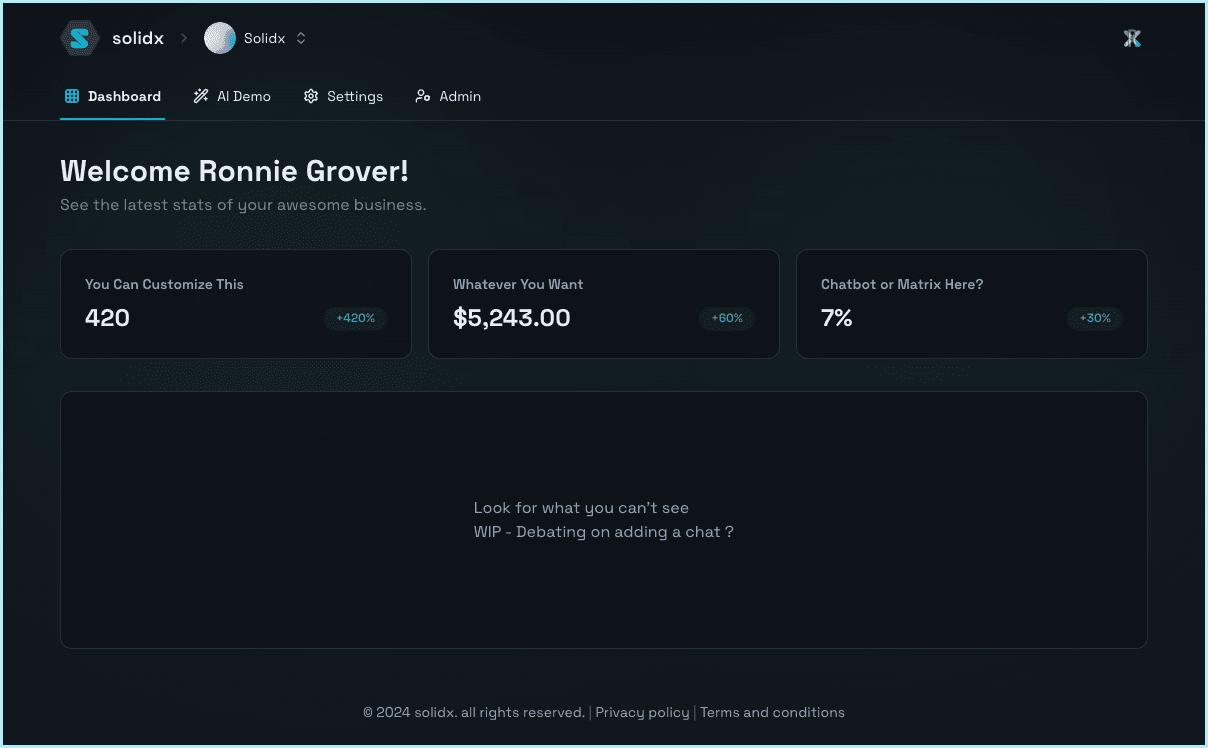
Task: Switch to the AI Demo tab
Action: (x=244, y=97)
